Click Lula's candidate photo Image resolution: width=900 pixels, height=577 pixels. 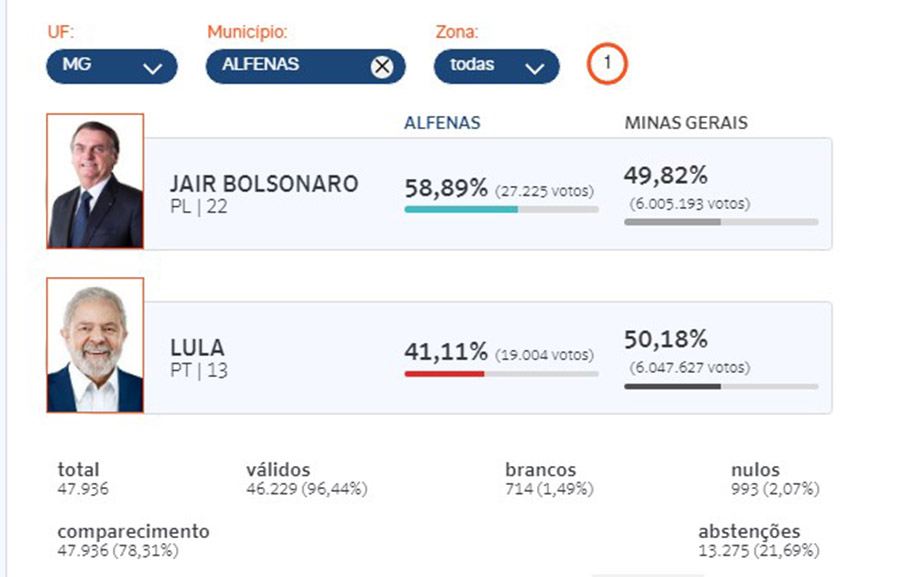pyautogui.click(x=95, y=346)
